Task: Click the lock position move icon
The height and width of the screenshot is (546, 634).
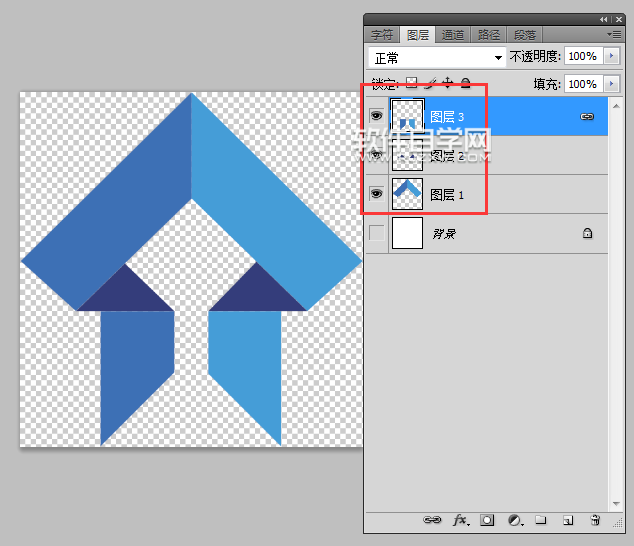Action: tap(448, 84)
